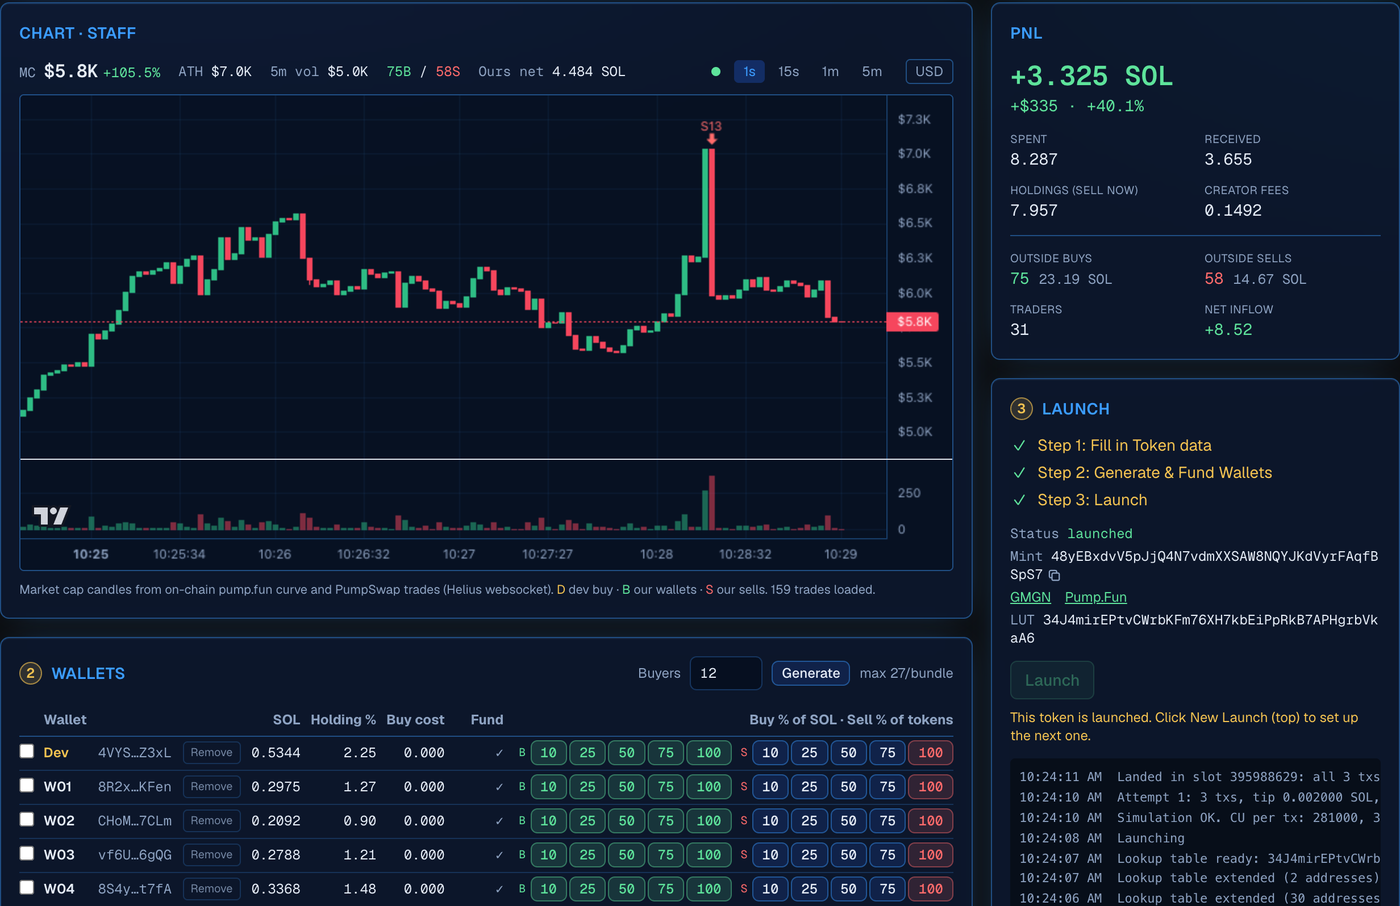Click the Launch button
Viewport: 1400px width, 906px height.
[1052, 680]
